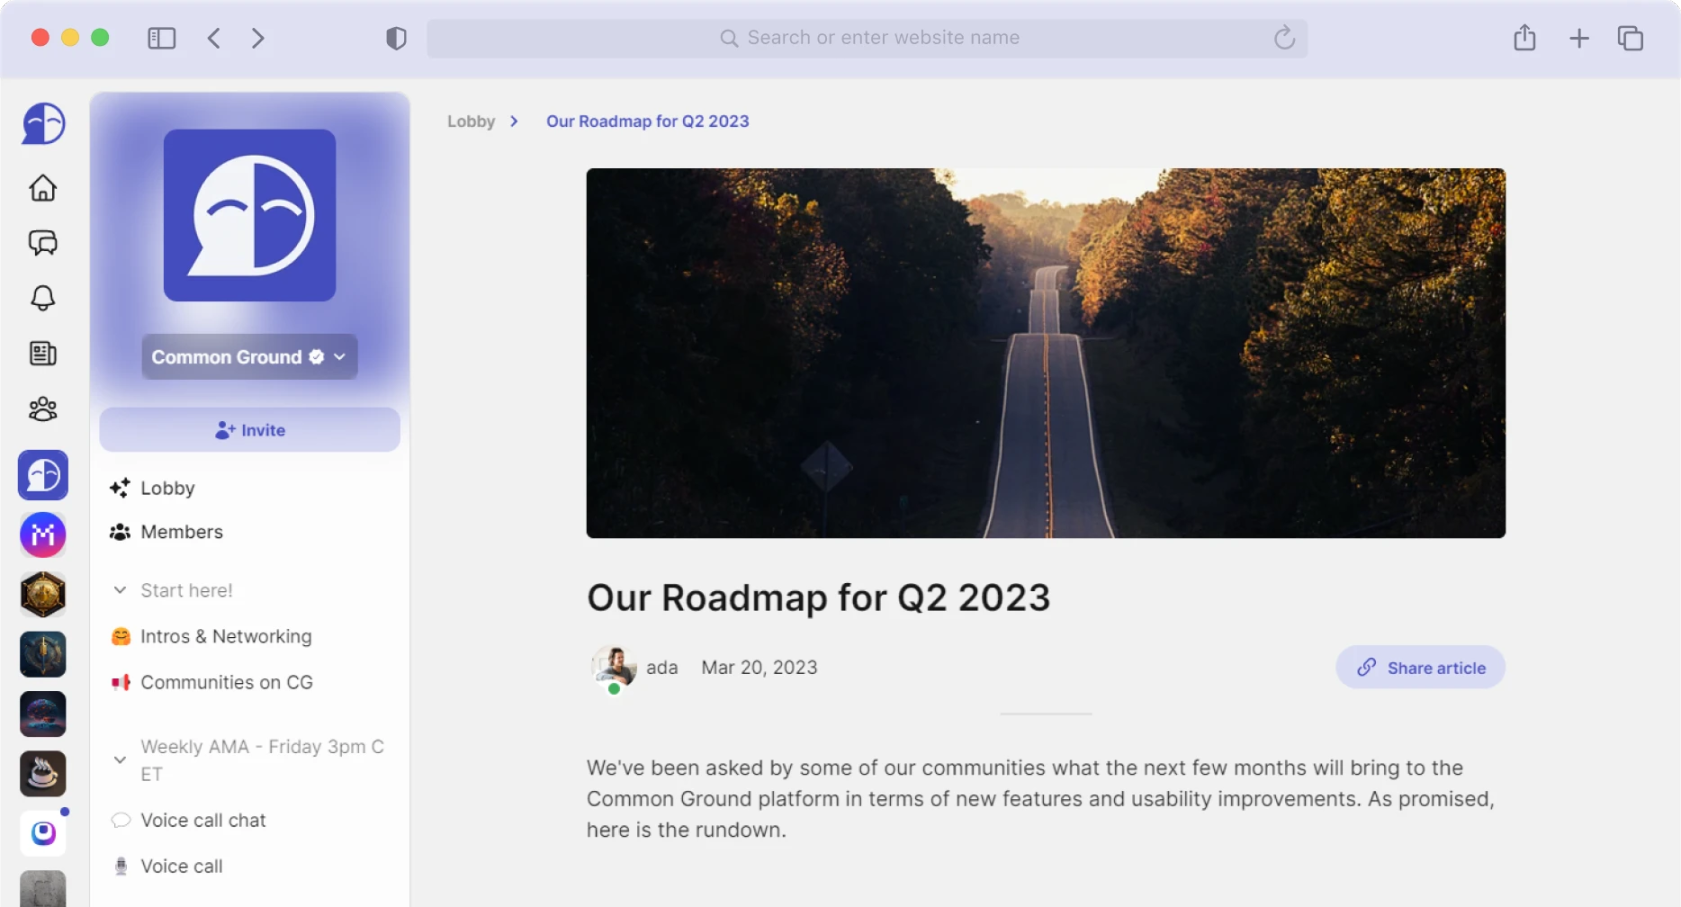Screen dimensions: 1681x907
Task: Go back in browser history
Action: (x=214, y=38)
